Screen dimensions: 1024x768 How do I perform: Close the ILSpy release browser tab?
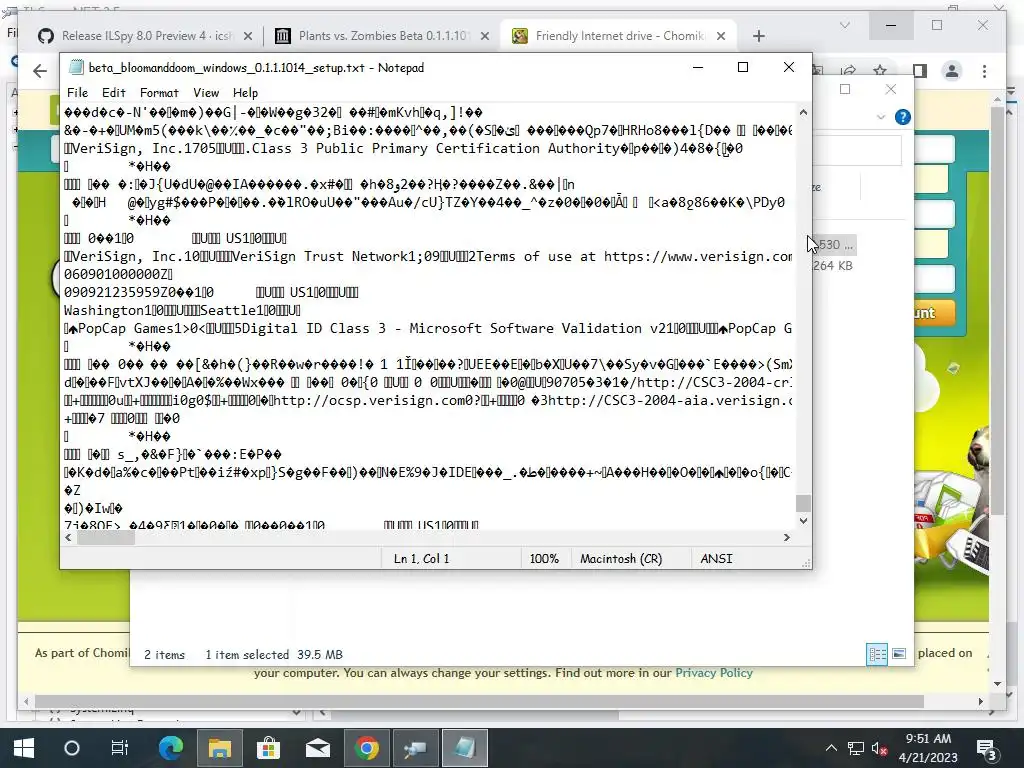point(248,36)
